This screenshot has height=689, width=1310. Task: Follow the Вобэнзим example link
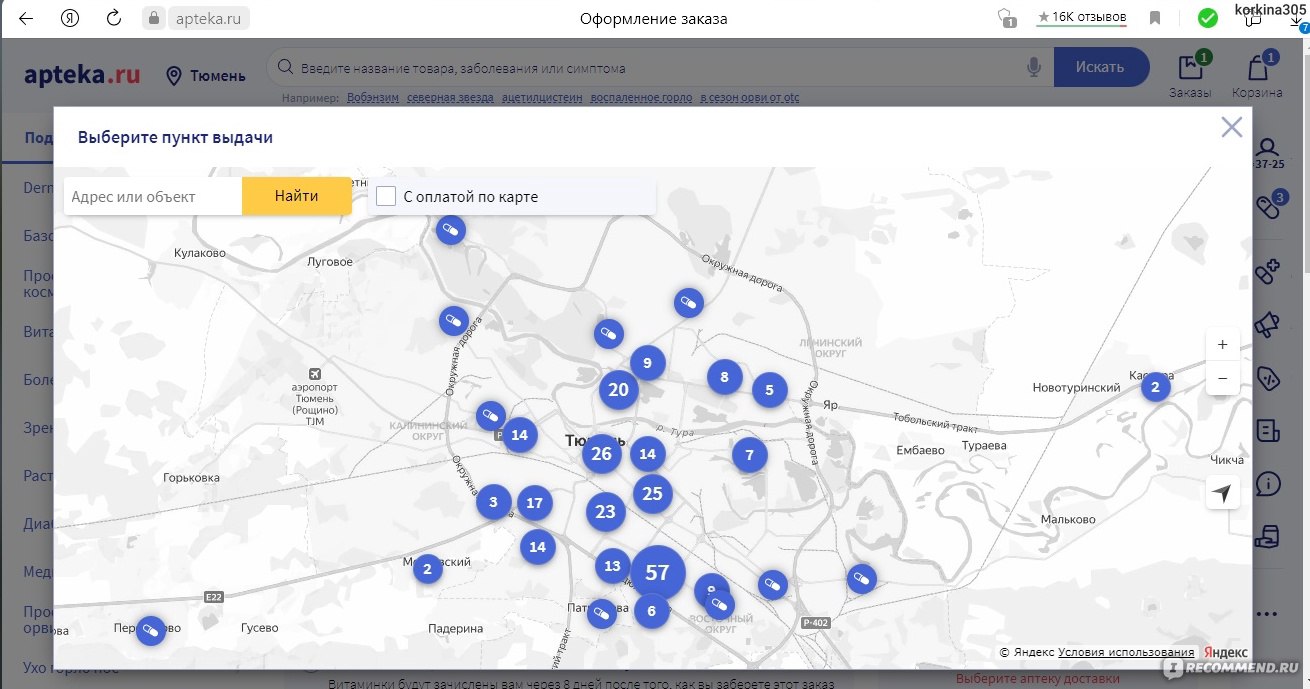(x=373, y=98)
